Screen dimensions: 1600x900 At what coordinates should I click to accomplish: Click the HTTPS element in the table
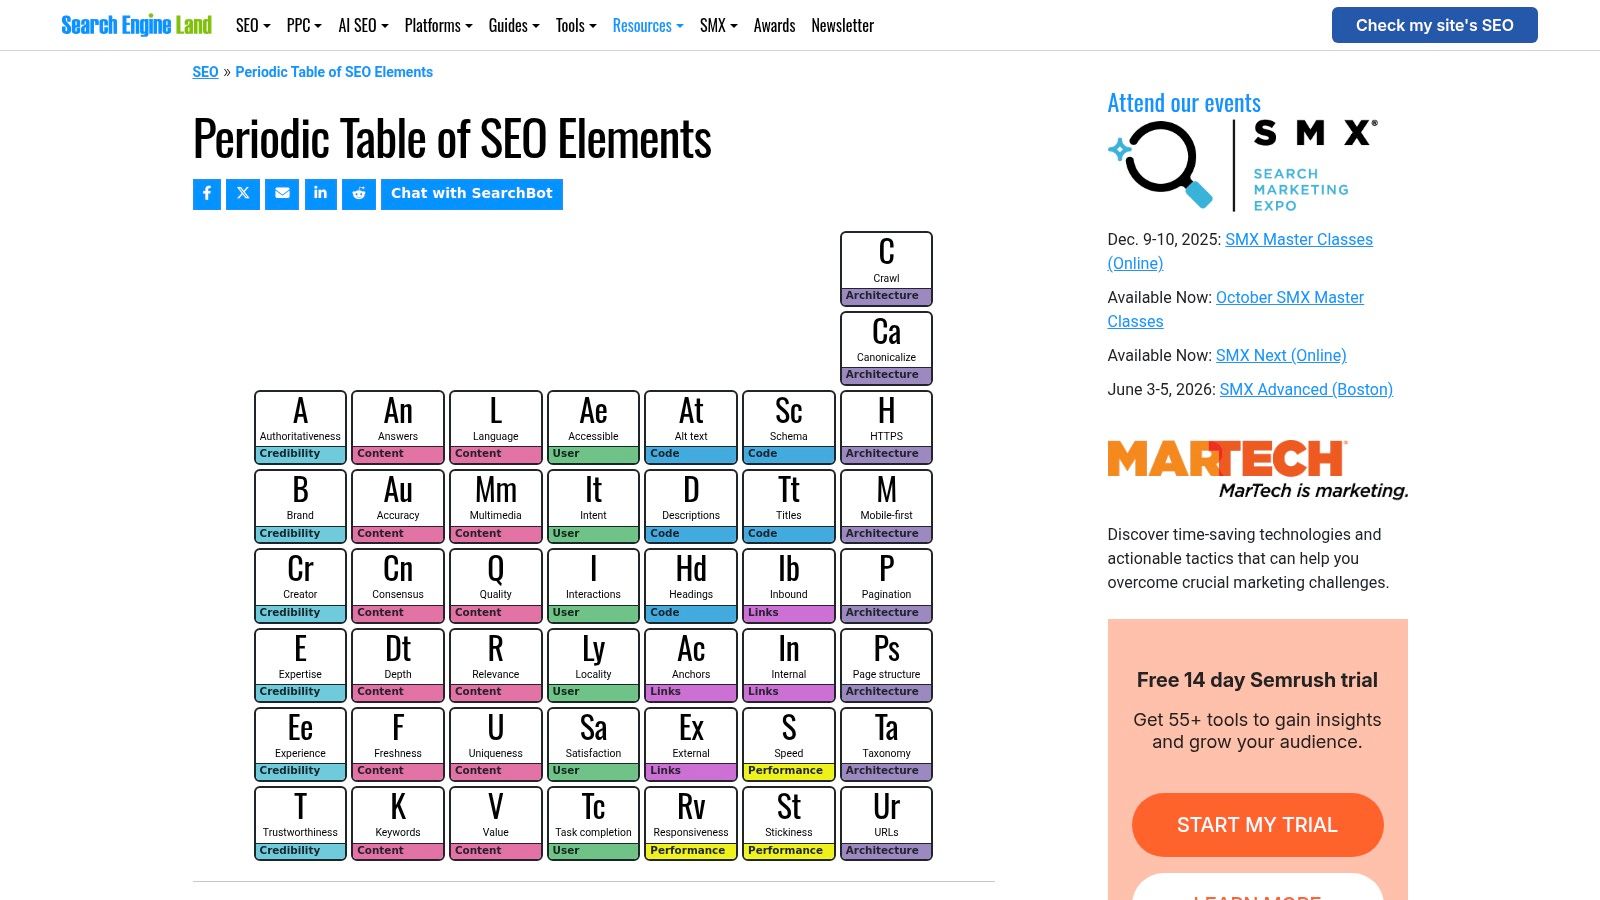click(x=885, y=425)
